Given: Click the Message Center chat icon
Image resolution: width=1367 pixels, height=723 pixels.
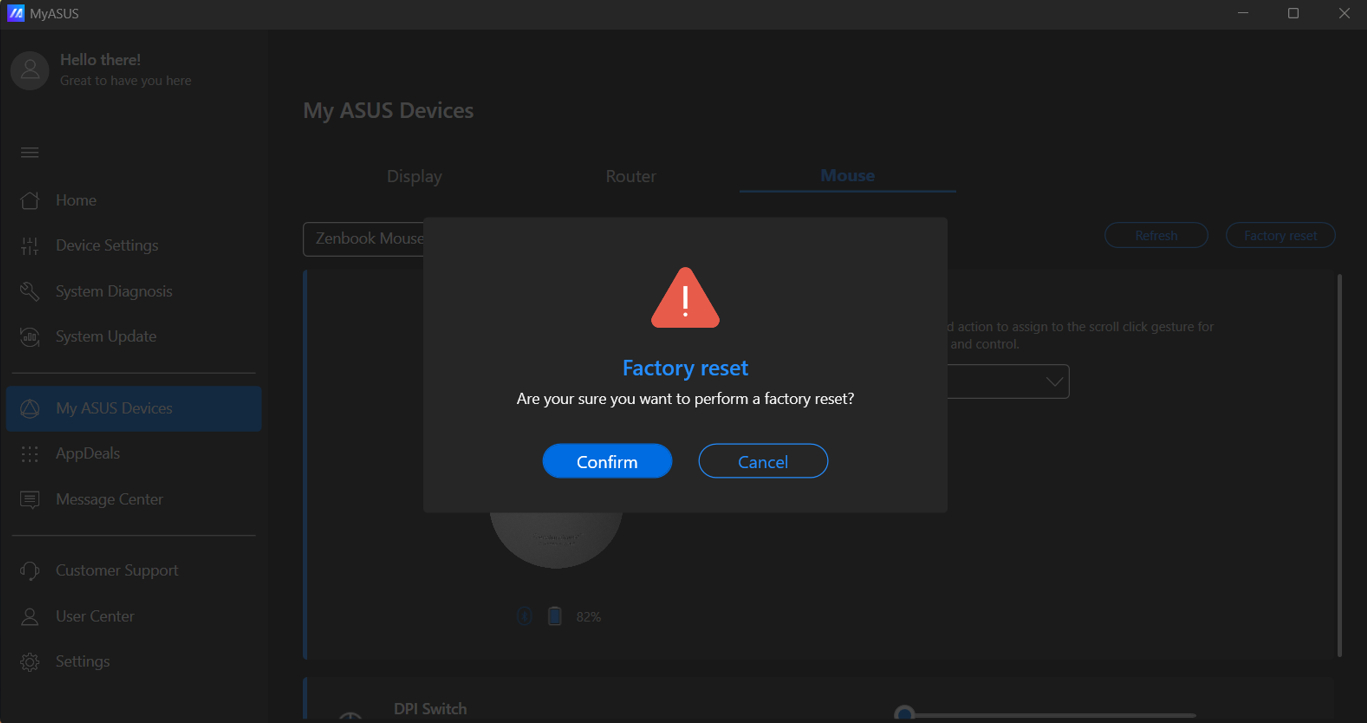Looking at the screenshot, I should click(x=30, y=499).
